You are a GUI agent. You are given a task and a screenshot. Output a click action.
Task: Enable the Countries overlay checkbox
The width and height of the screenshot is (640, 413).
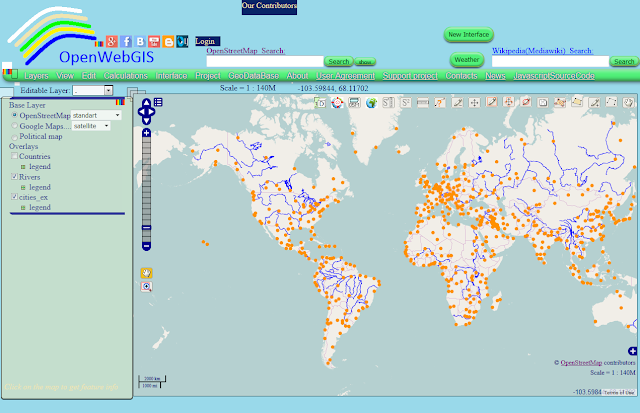tap(14, 156)
